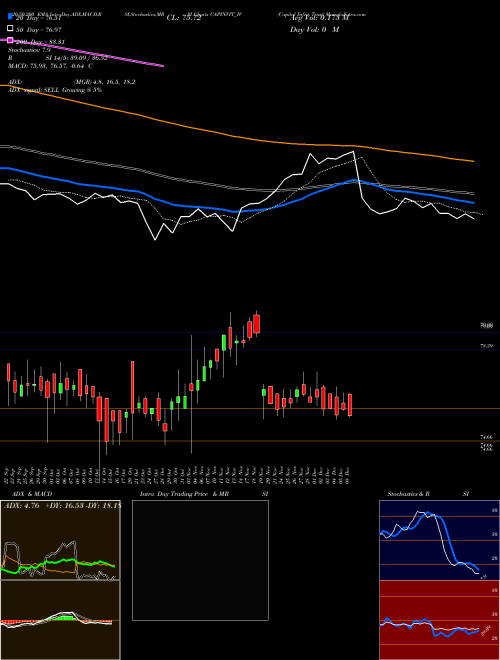Click the 'Day Vol: 0 M' label
Image resolution: width=500 pixels, height=660 pixels.
[x=314, y=30]
